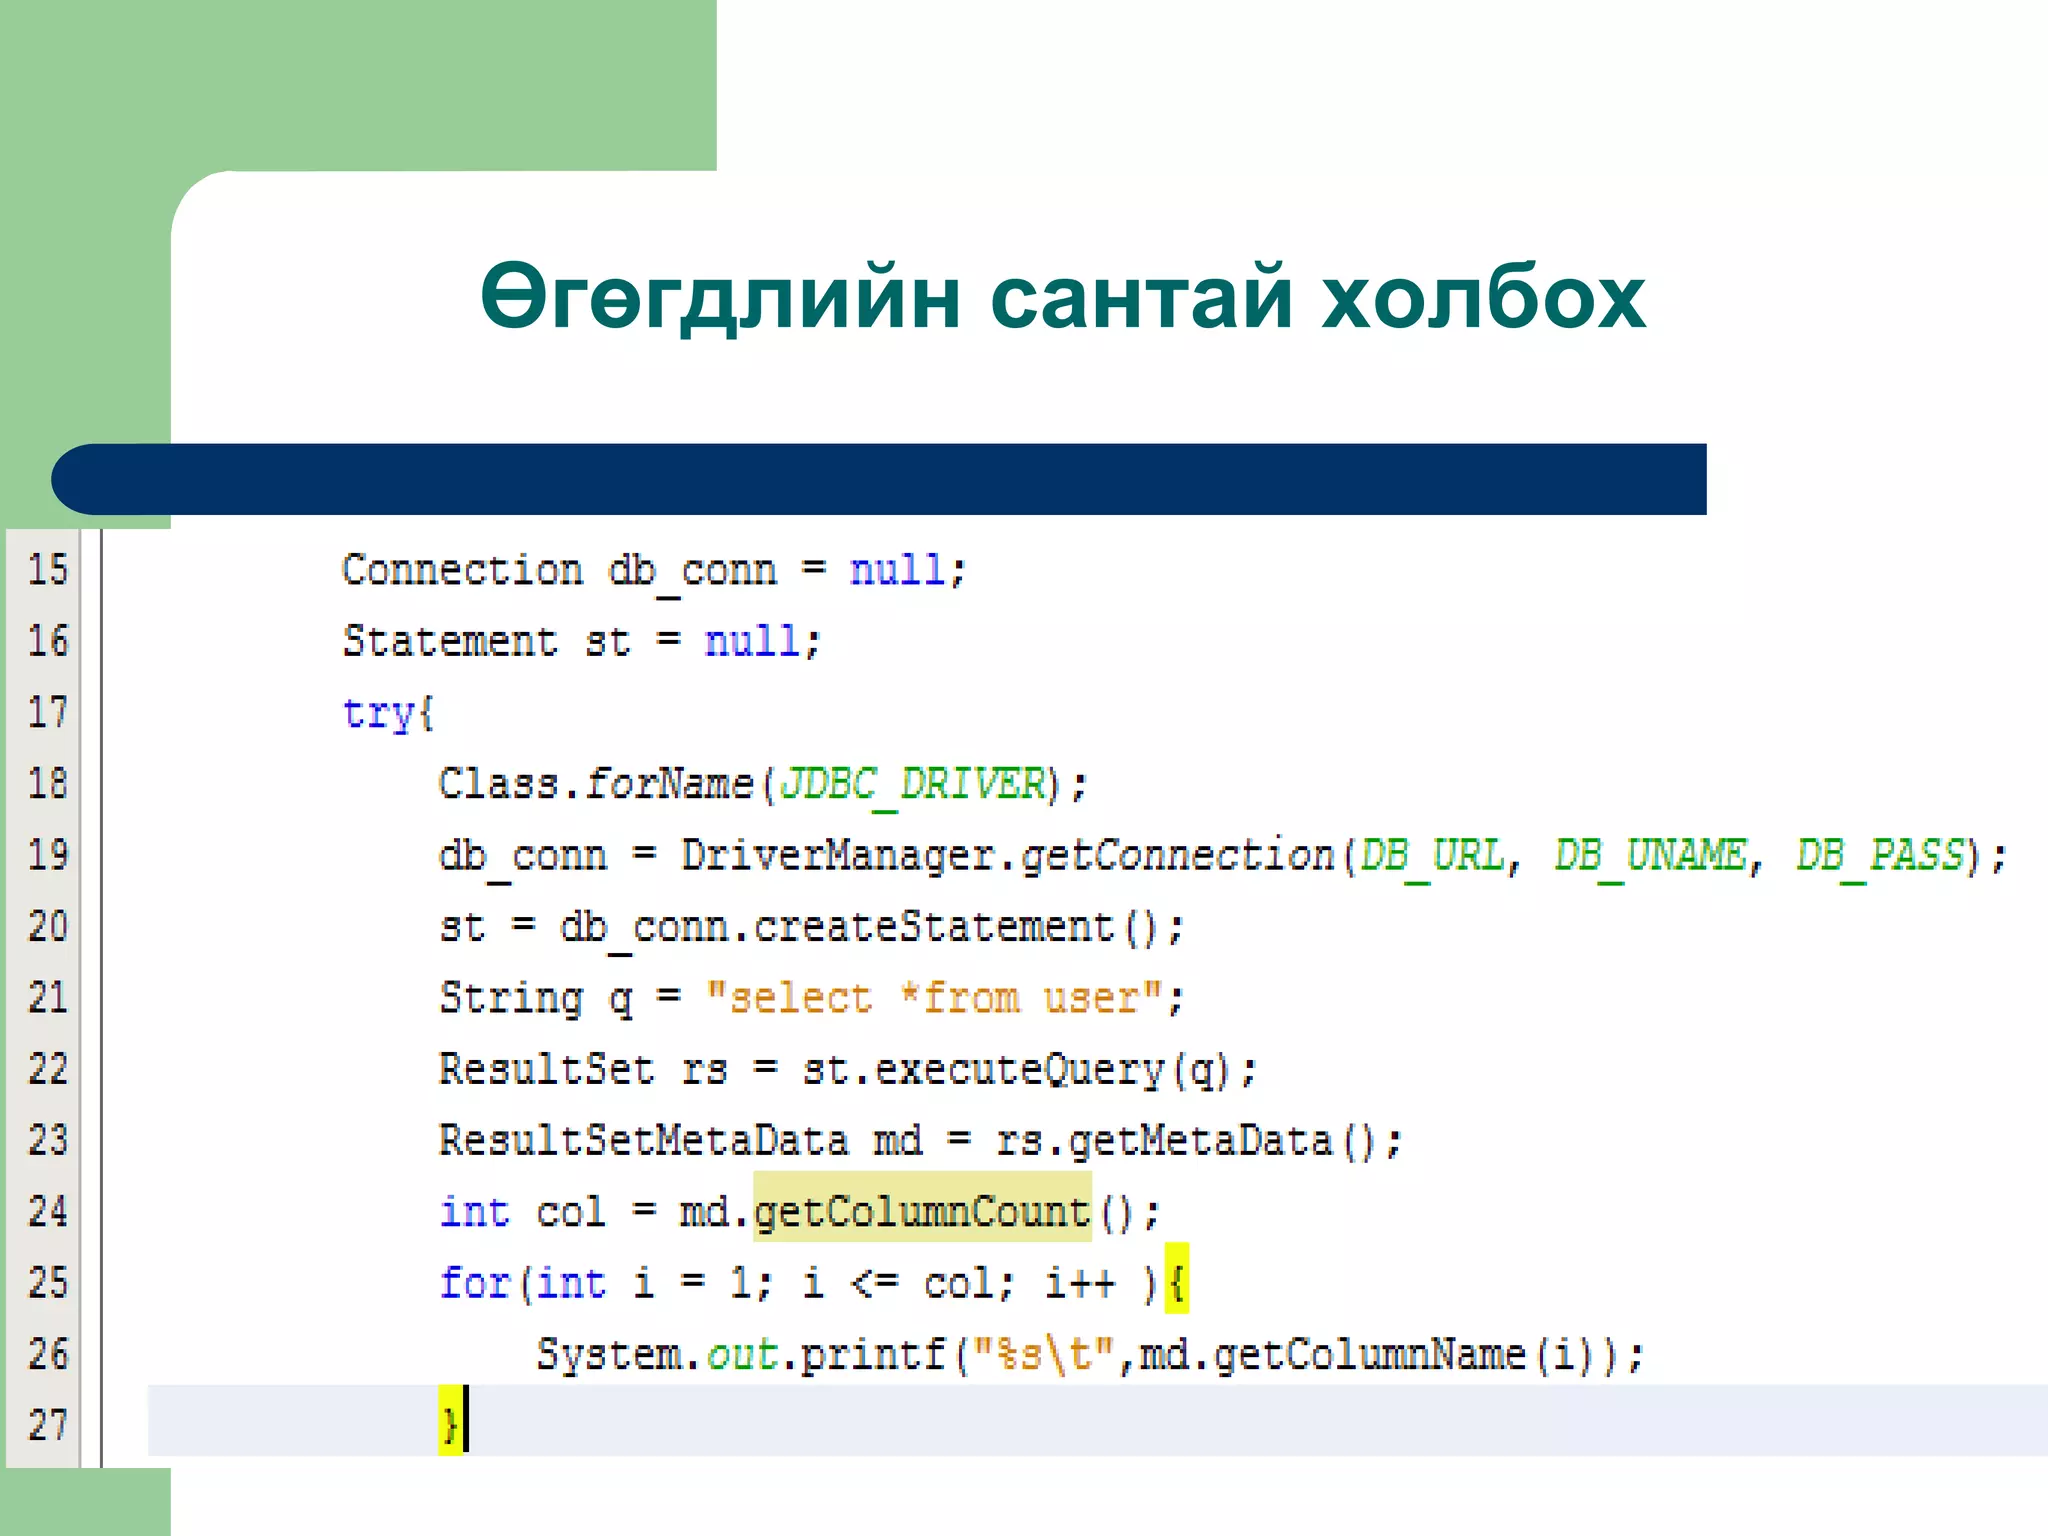Click line number 22 in the gutter
Image resolution: width=2048 pixels, height=1536 pixels.
(48, 1069)
